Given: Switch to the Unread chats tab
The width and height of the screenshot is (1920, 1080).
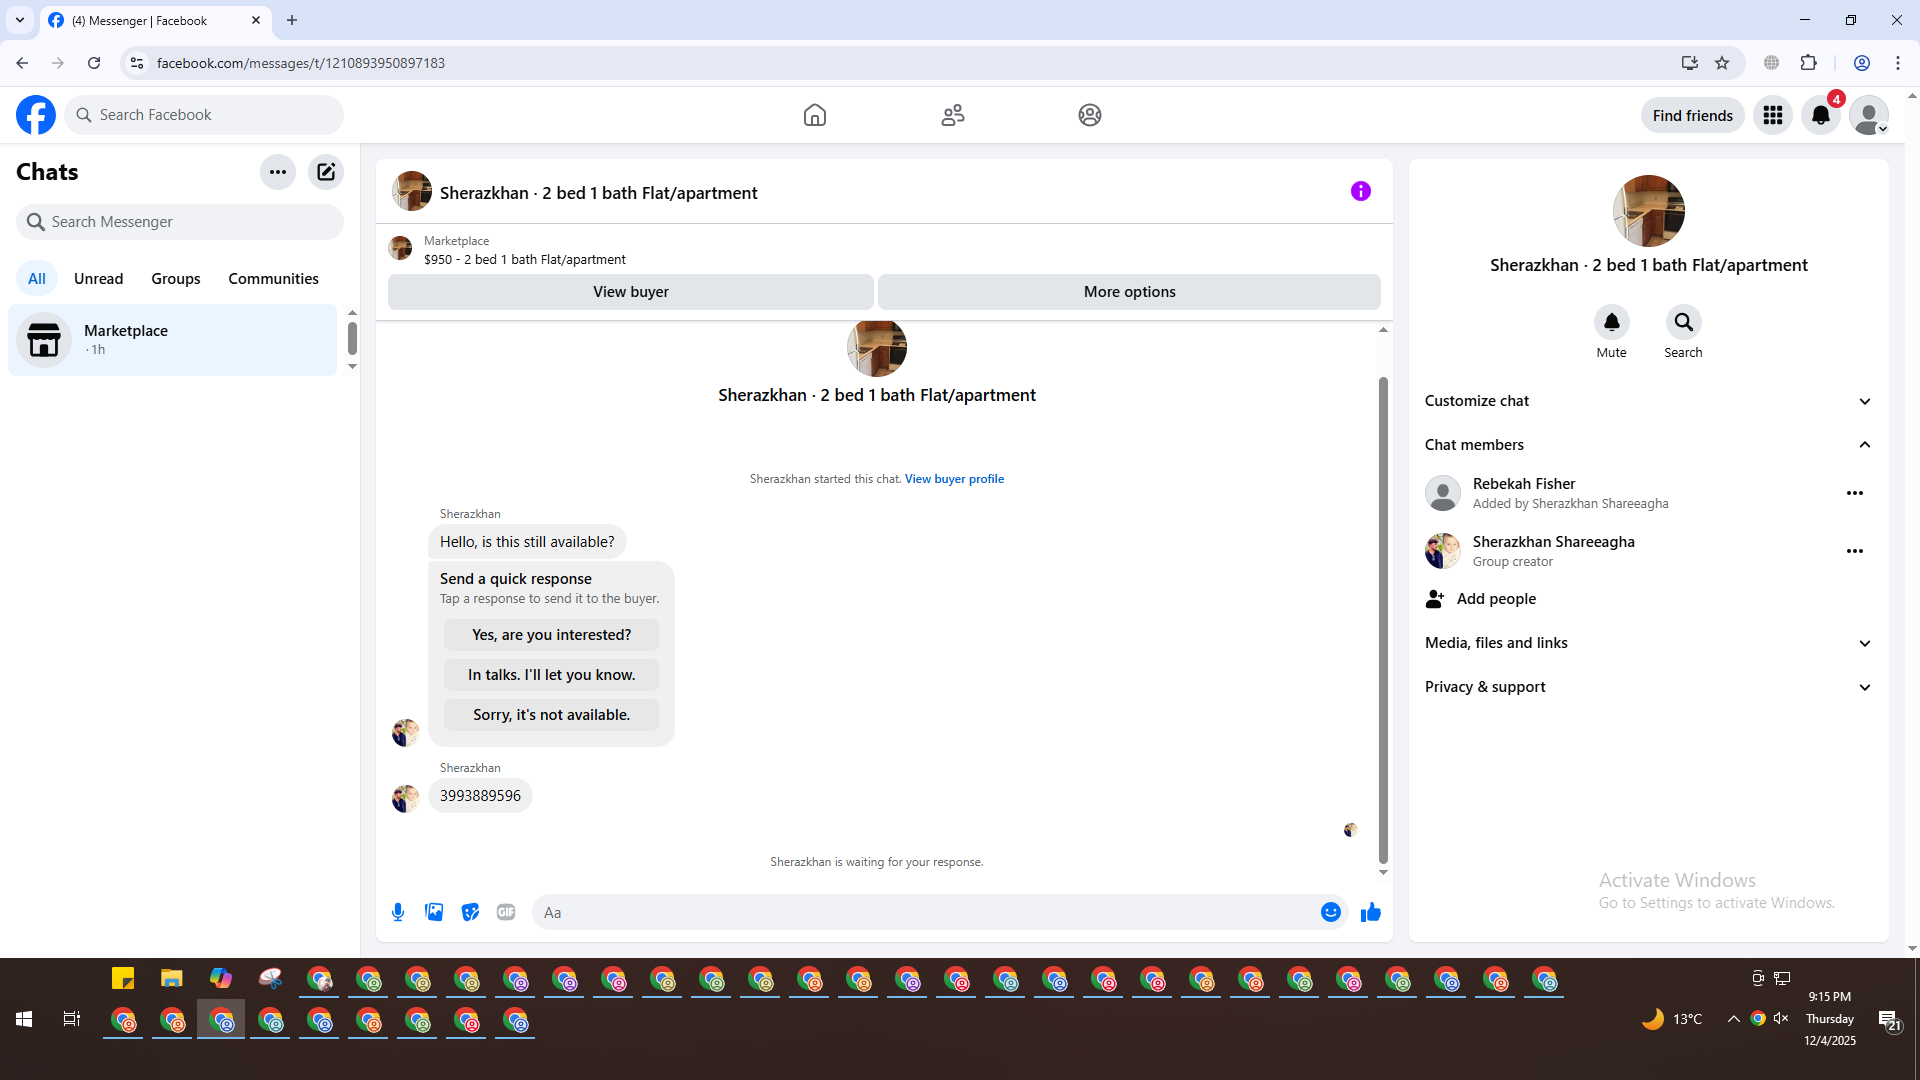Looking at the screenshot, I should pos(98,279).
